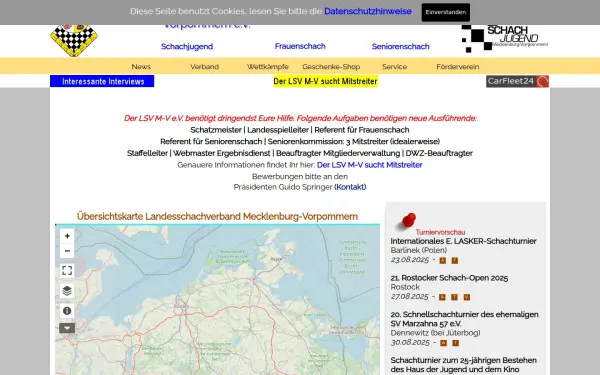Click the date 30.08.2025

coord(410,342)
